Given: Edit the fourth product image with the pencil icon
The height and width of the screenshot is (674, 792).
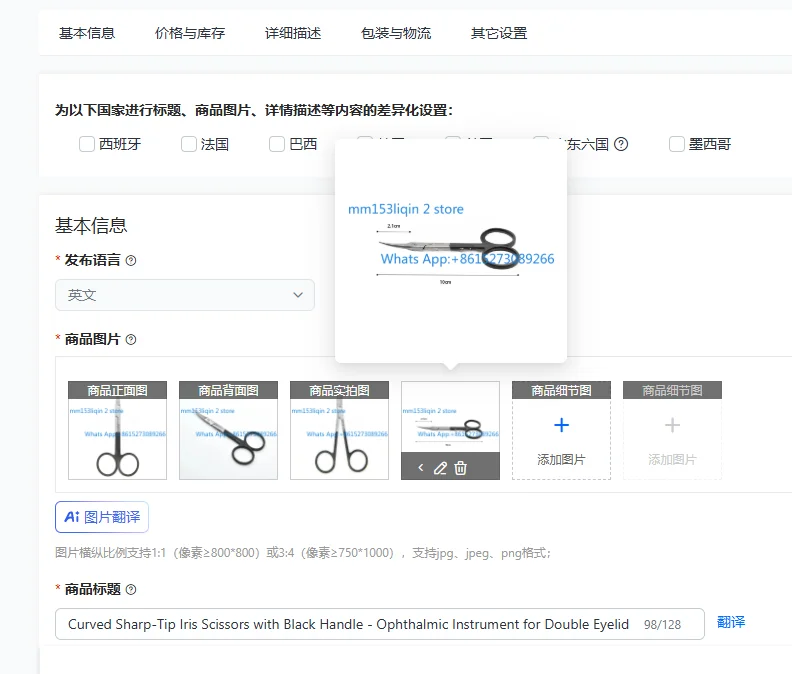Looking at the screenshot, I should pyautogui.click(x=440, y=468).
